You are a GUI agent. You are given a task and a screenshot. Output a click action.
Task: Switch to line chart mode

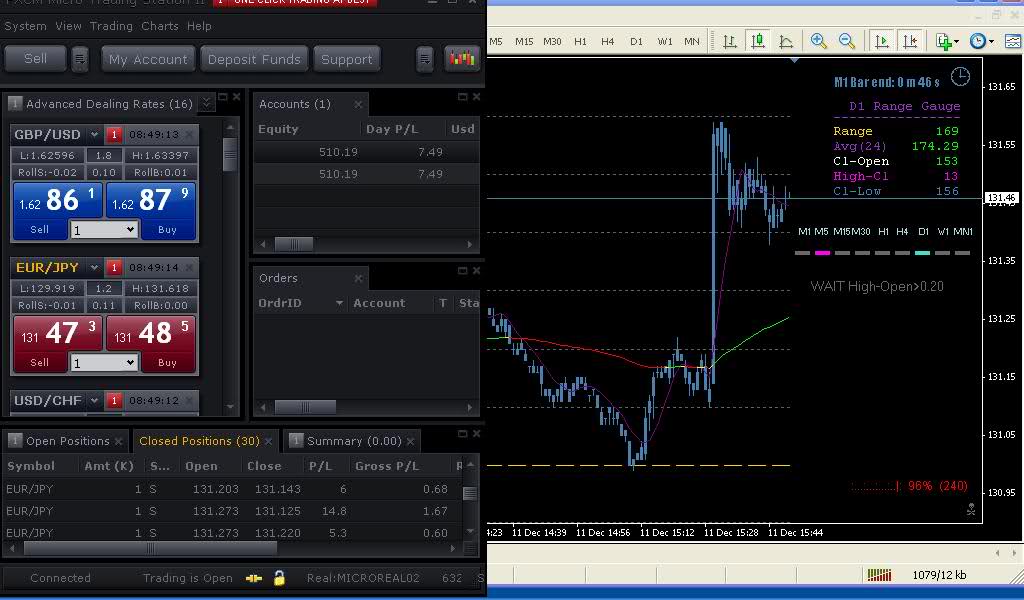(x=786, y=41)
